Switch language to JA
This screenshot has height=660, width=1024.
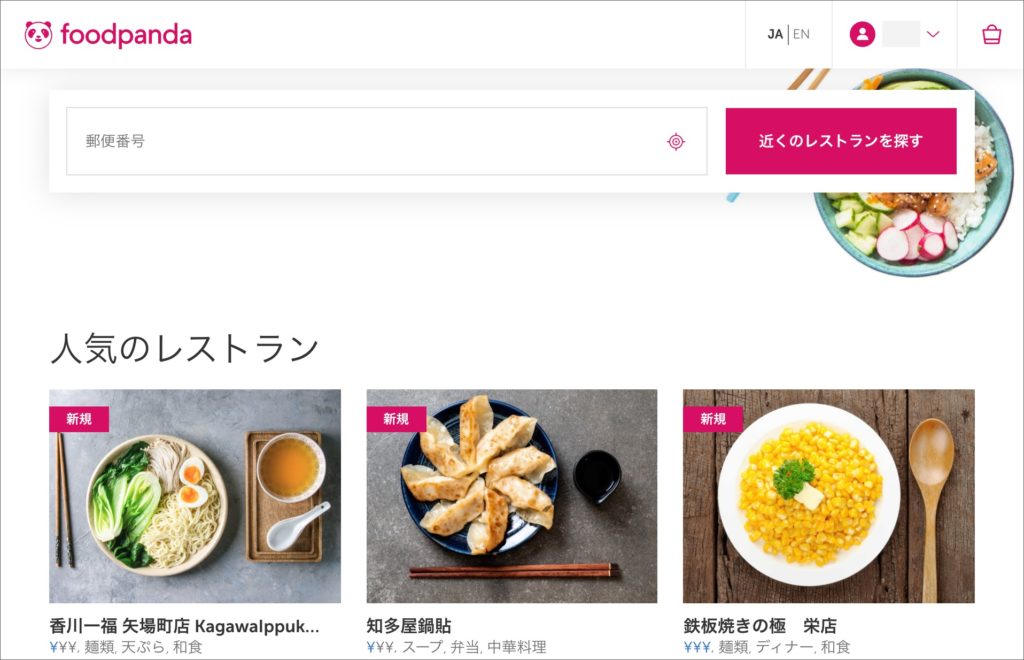775,35
